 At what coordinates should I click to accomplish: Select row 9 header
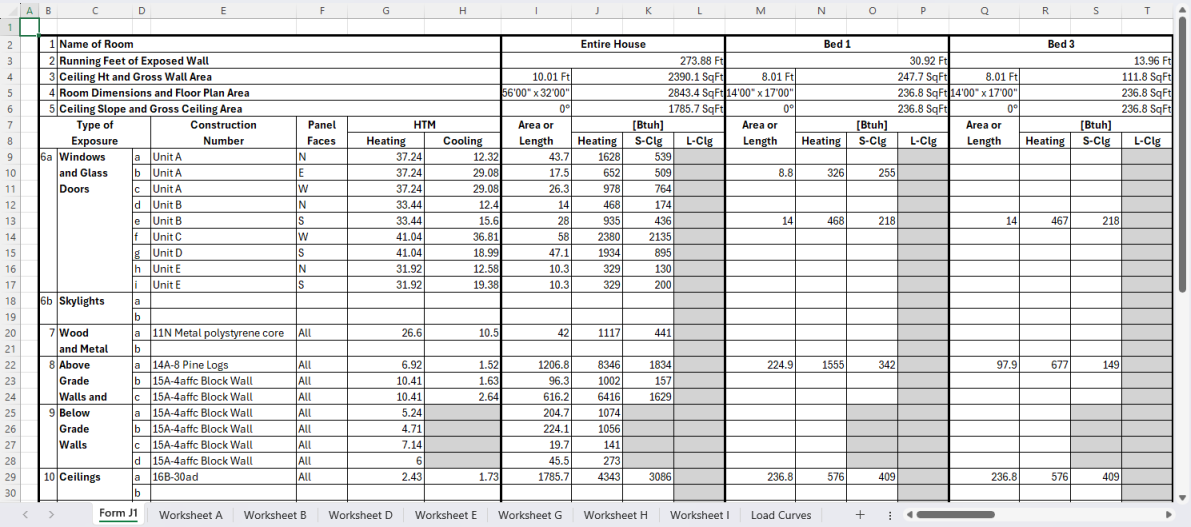coord(9,159)
